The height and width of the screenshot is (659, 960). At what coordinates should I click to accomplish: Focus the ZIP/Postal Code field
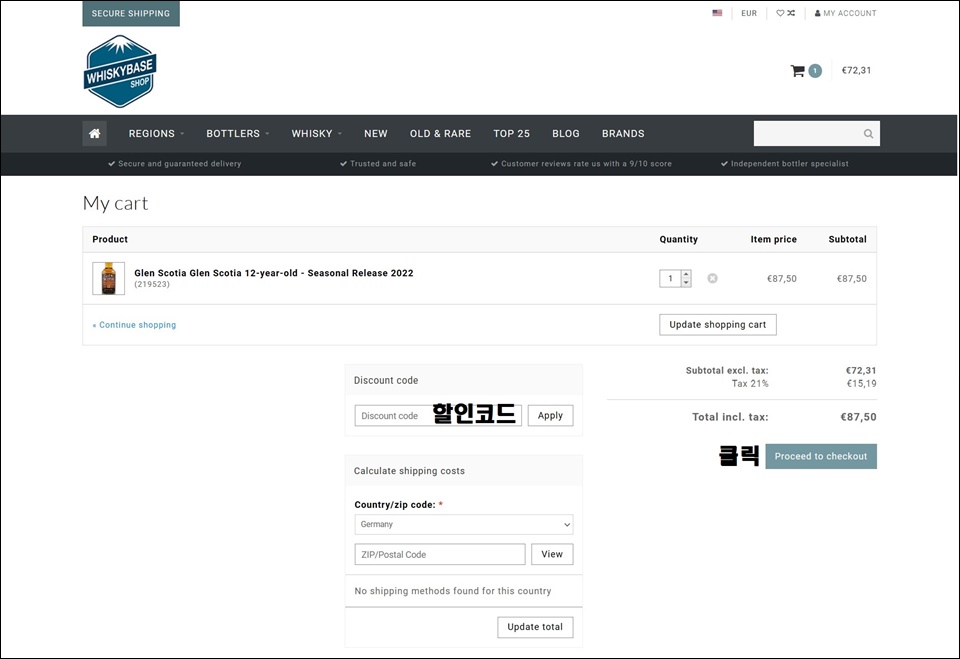pos(440,554)
